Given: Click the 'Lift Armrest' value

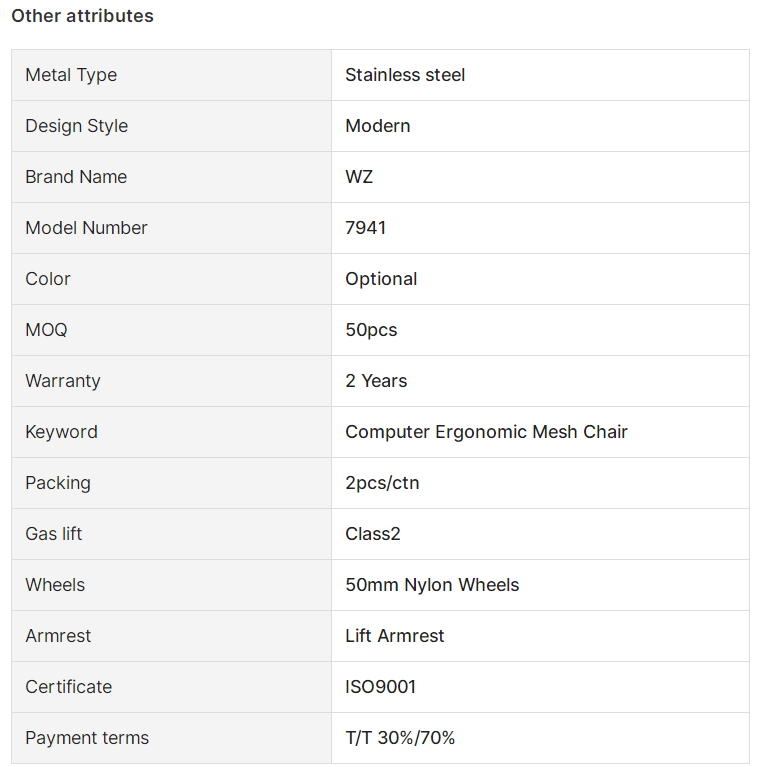Looking at the screenshot, I should click(x=394, y=636).
